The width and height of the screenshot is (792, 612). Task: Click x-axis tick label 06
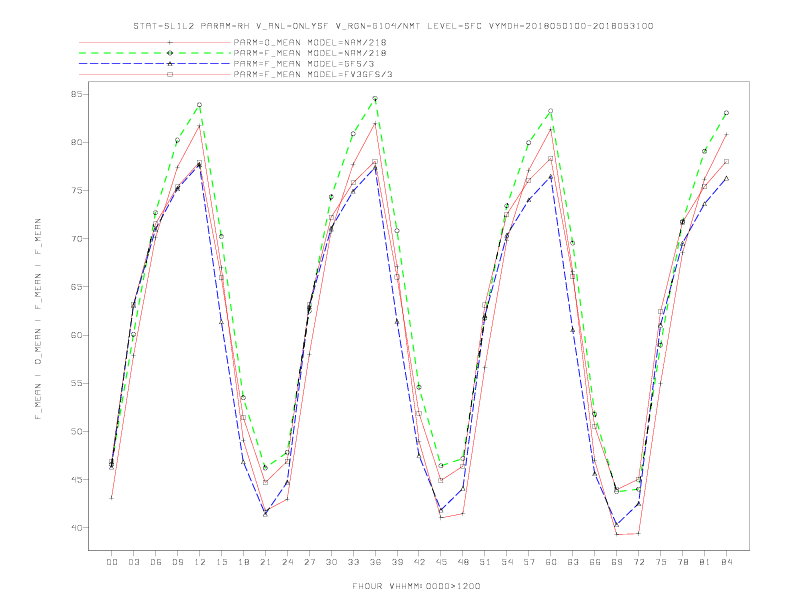point(156,562)
